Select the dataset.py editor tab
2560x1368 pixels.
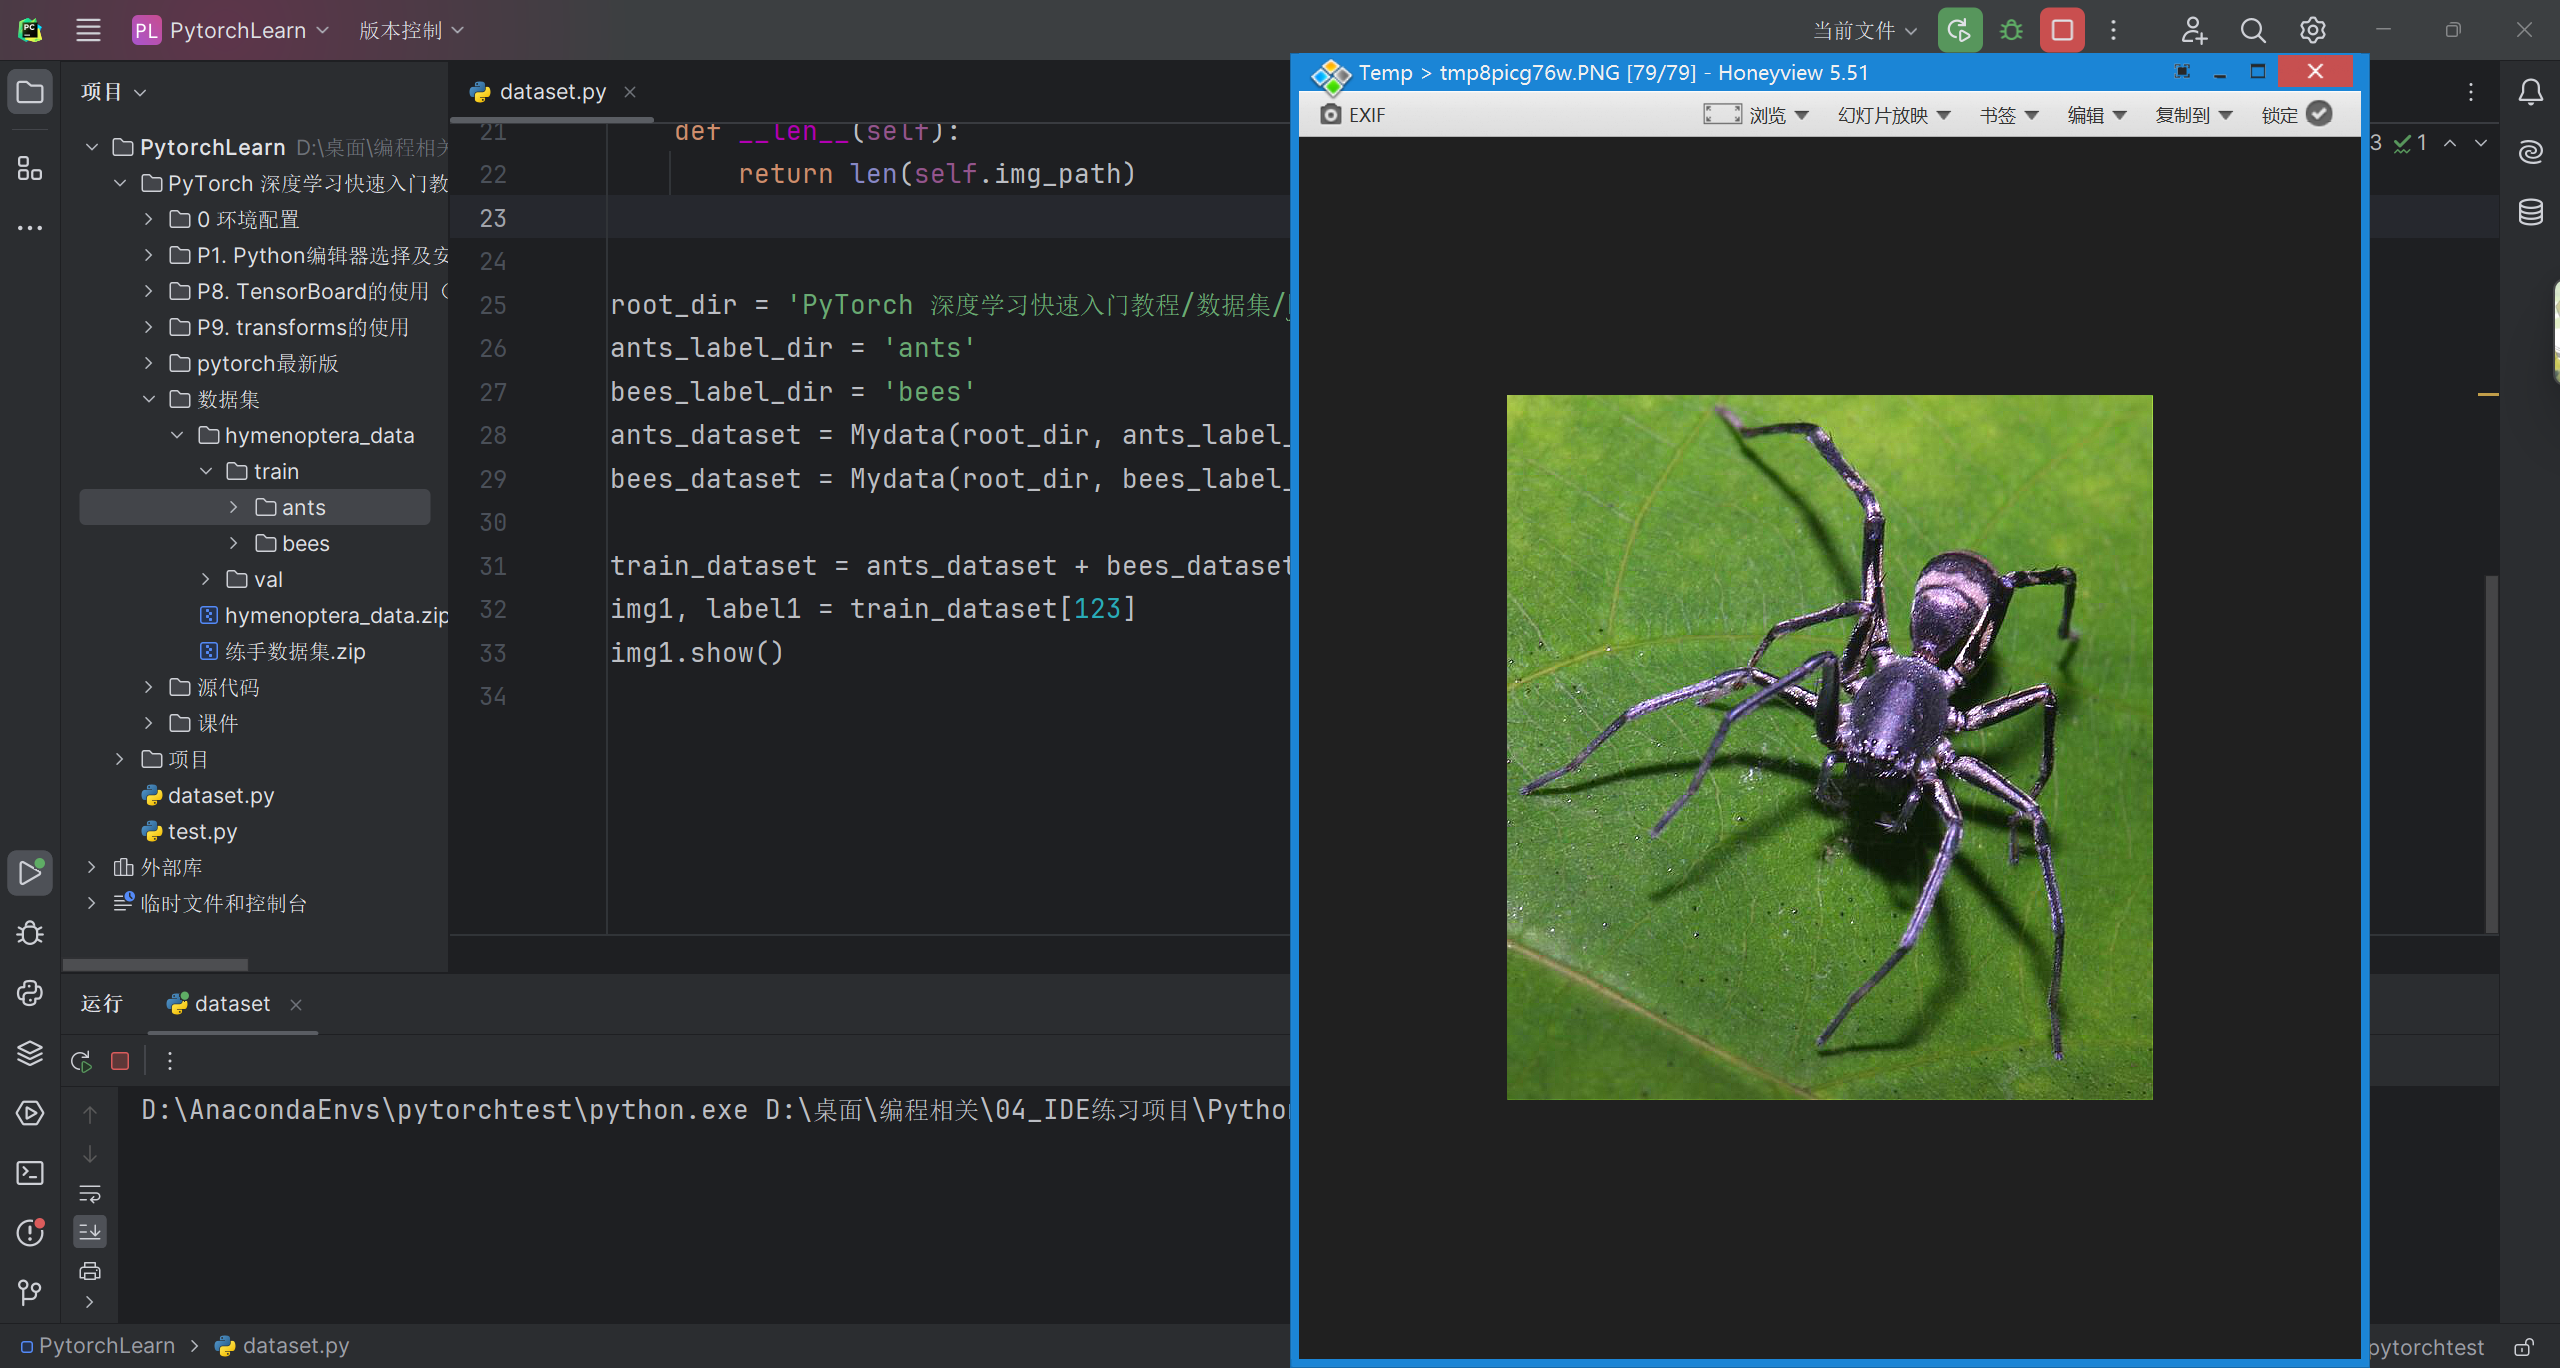pyautogui.click(x=552, y=92)
